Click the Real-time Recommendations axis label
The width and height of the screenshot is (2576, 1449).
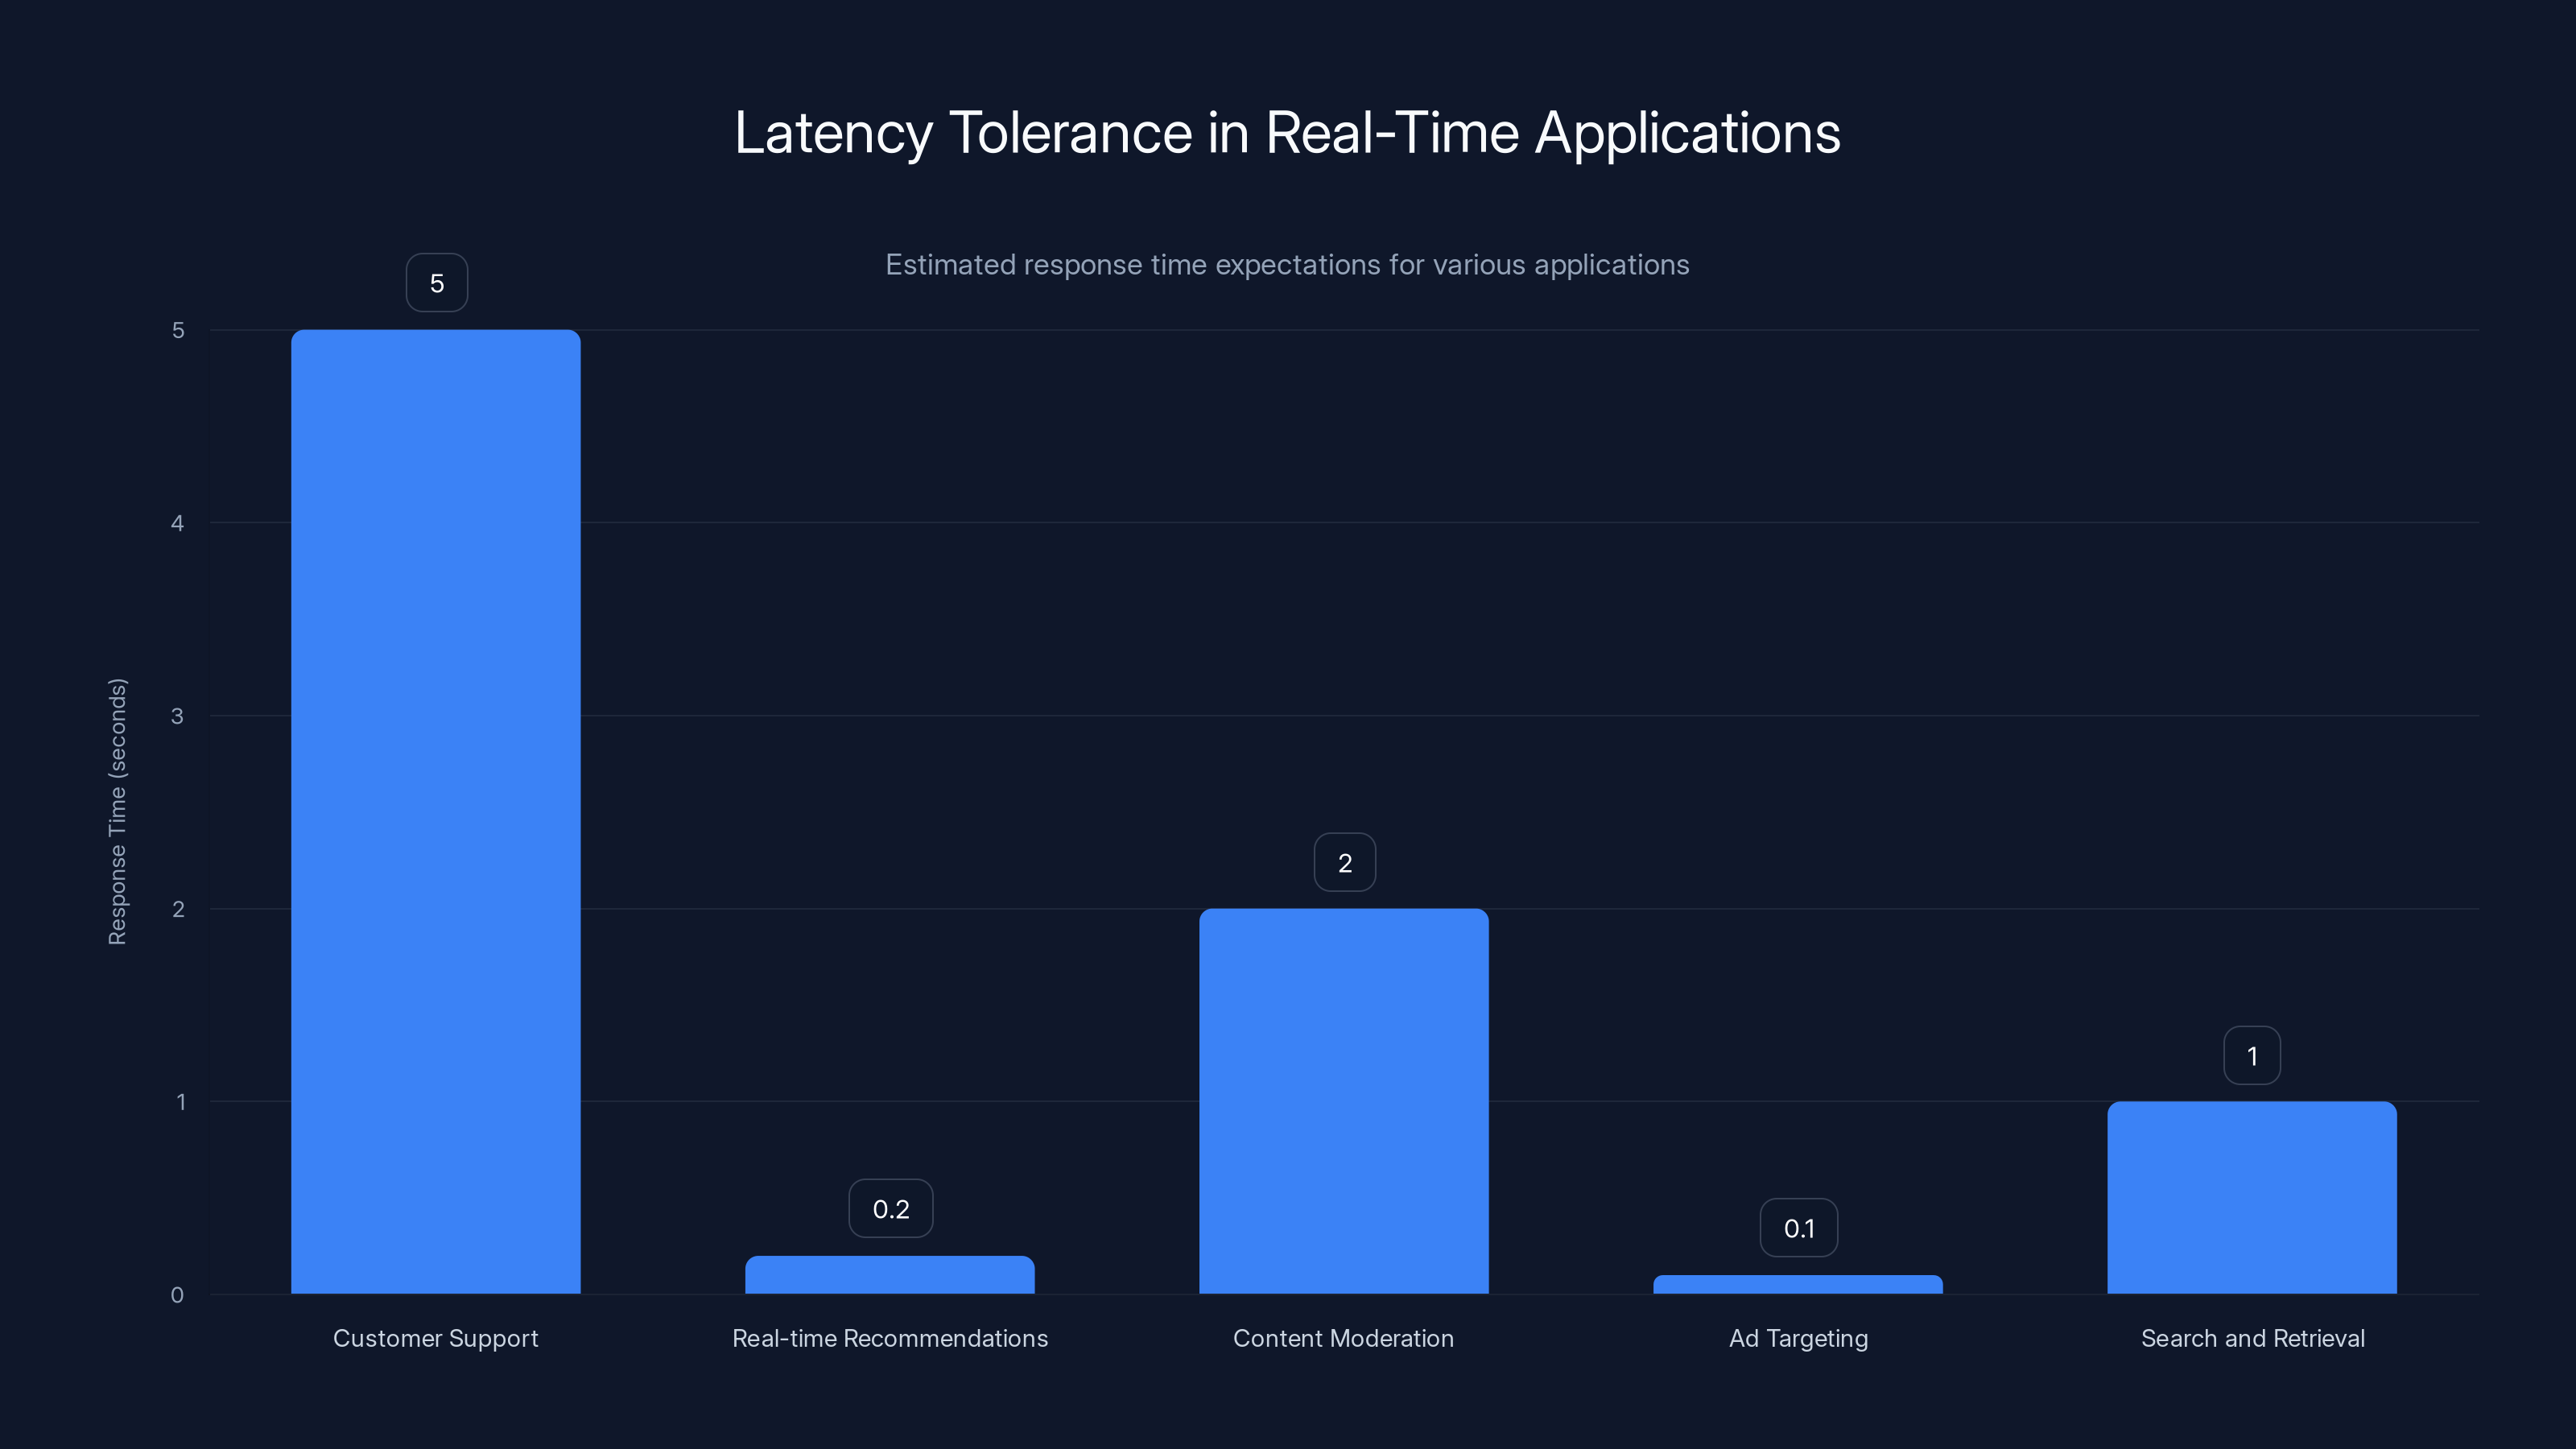click(x=889, y=1338)
